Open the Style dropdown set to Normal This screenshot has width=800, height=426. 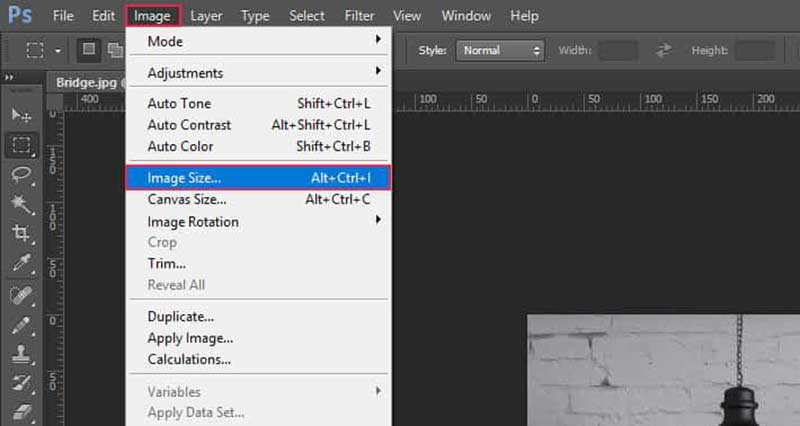pyautogui.click(x=500, y=51)
